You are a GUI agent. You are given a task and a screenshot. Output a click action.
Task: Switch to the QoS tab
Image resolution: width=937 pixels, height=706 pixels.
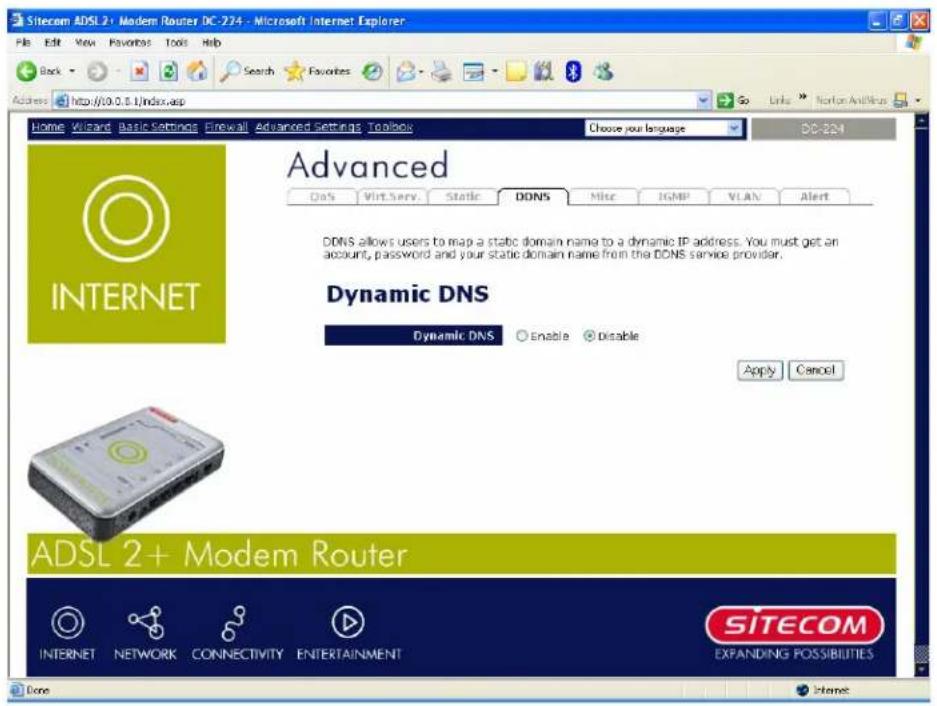click(x=322, y=197)
